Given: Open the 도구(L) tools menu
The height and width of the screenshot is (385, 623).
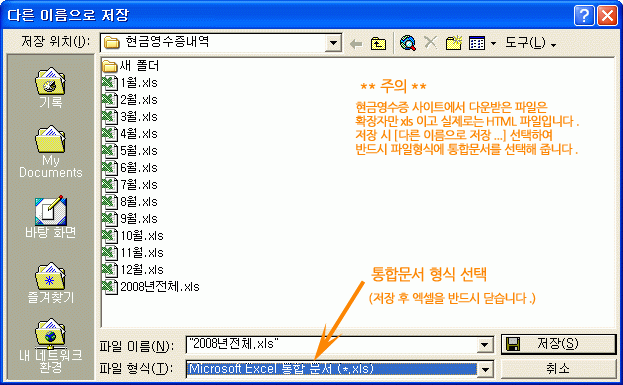Looking at the screenshot, I should coord(530,43).
